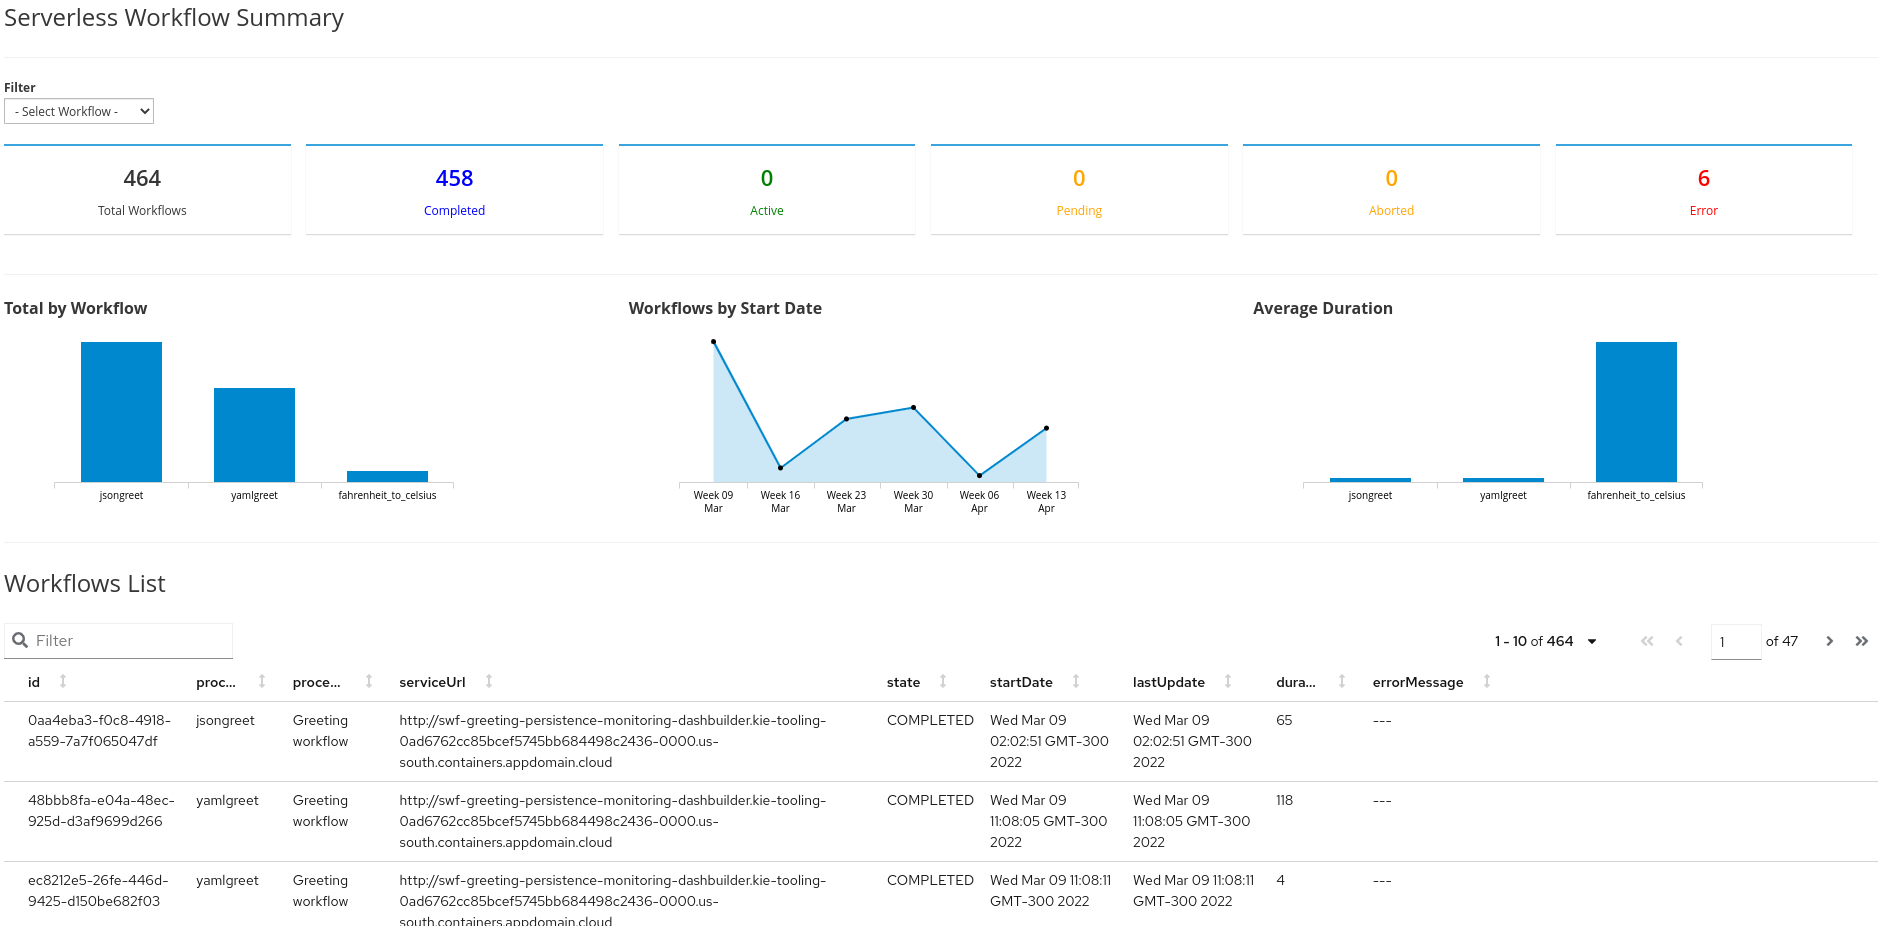Viewport: 1878px width, 926px height.
Task: Sort by the state column icon
Action: pyautogui.click(x=943, y=681)
